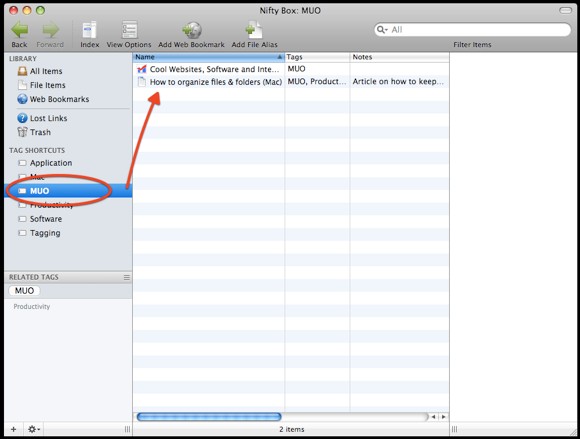Click the Trash can icon

(x=23, y=132)
